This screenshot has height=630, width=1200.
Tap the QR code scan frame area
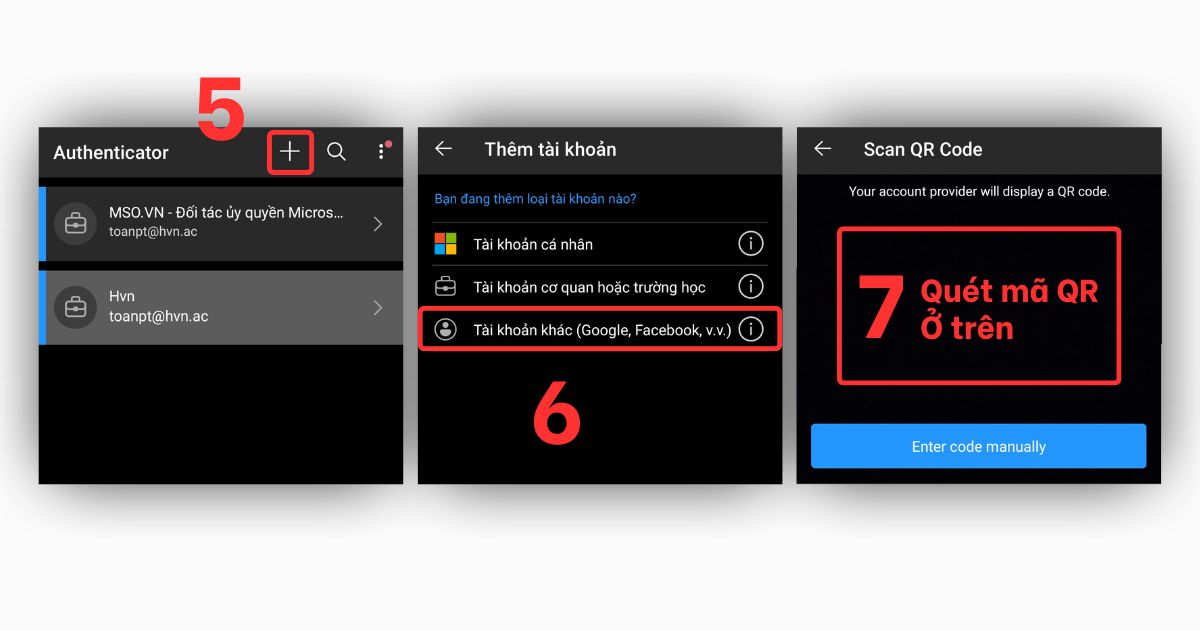click(x=977, y=306)
